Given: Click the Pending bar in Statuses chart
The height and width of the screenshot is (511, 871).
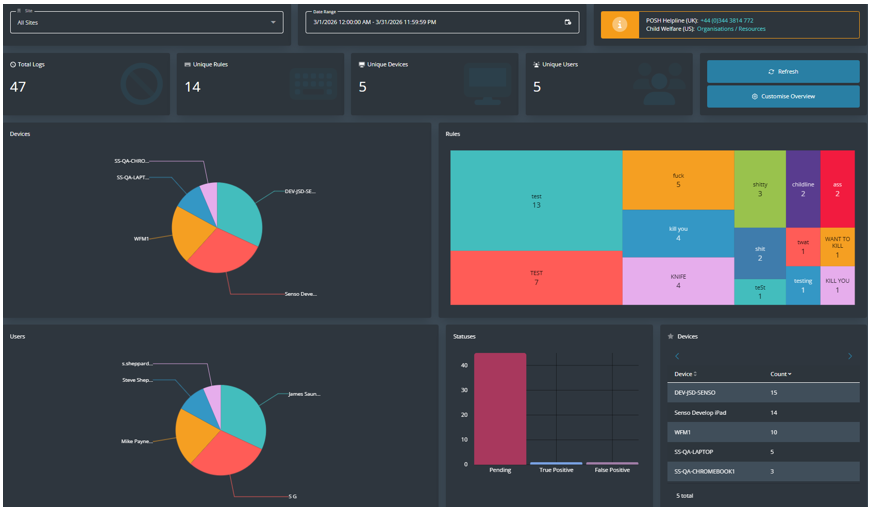Looking at the screenshot, I should tap(500, 408).
